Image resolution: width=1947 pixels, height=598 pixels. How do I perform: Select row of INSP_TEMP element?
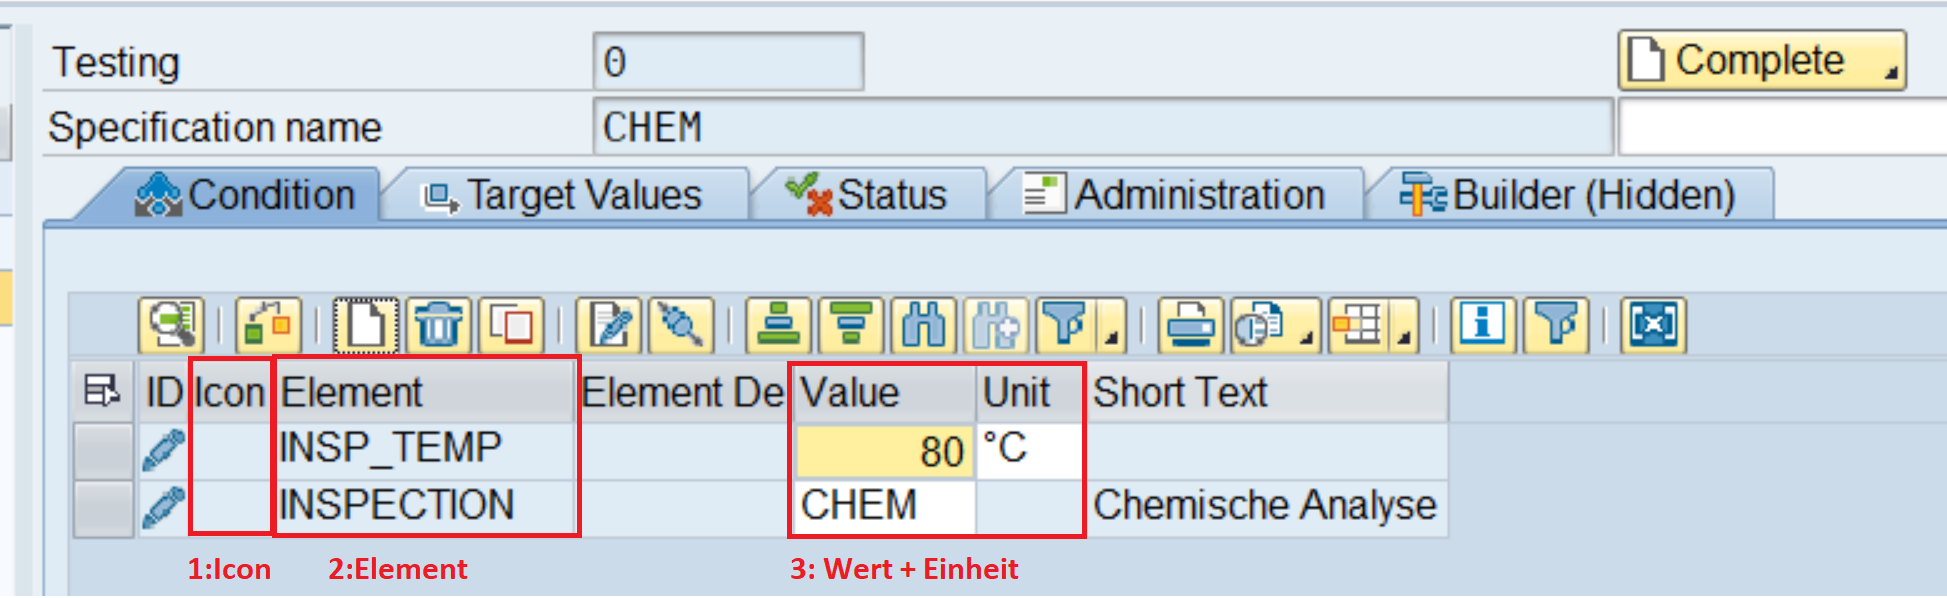(103, 450)
